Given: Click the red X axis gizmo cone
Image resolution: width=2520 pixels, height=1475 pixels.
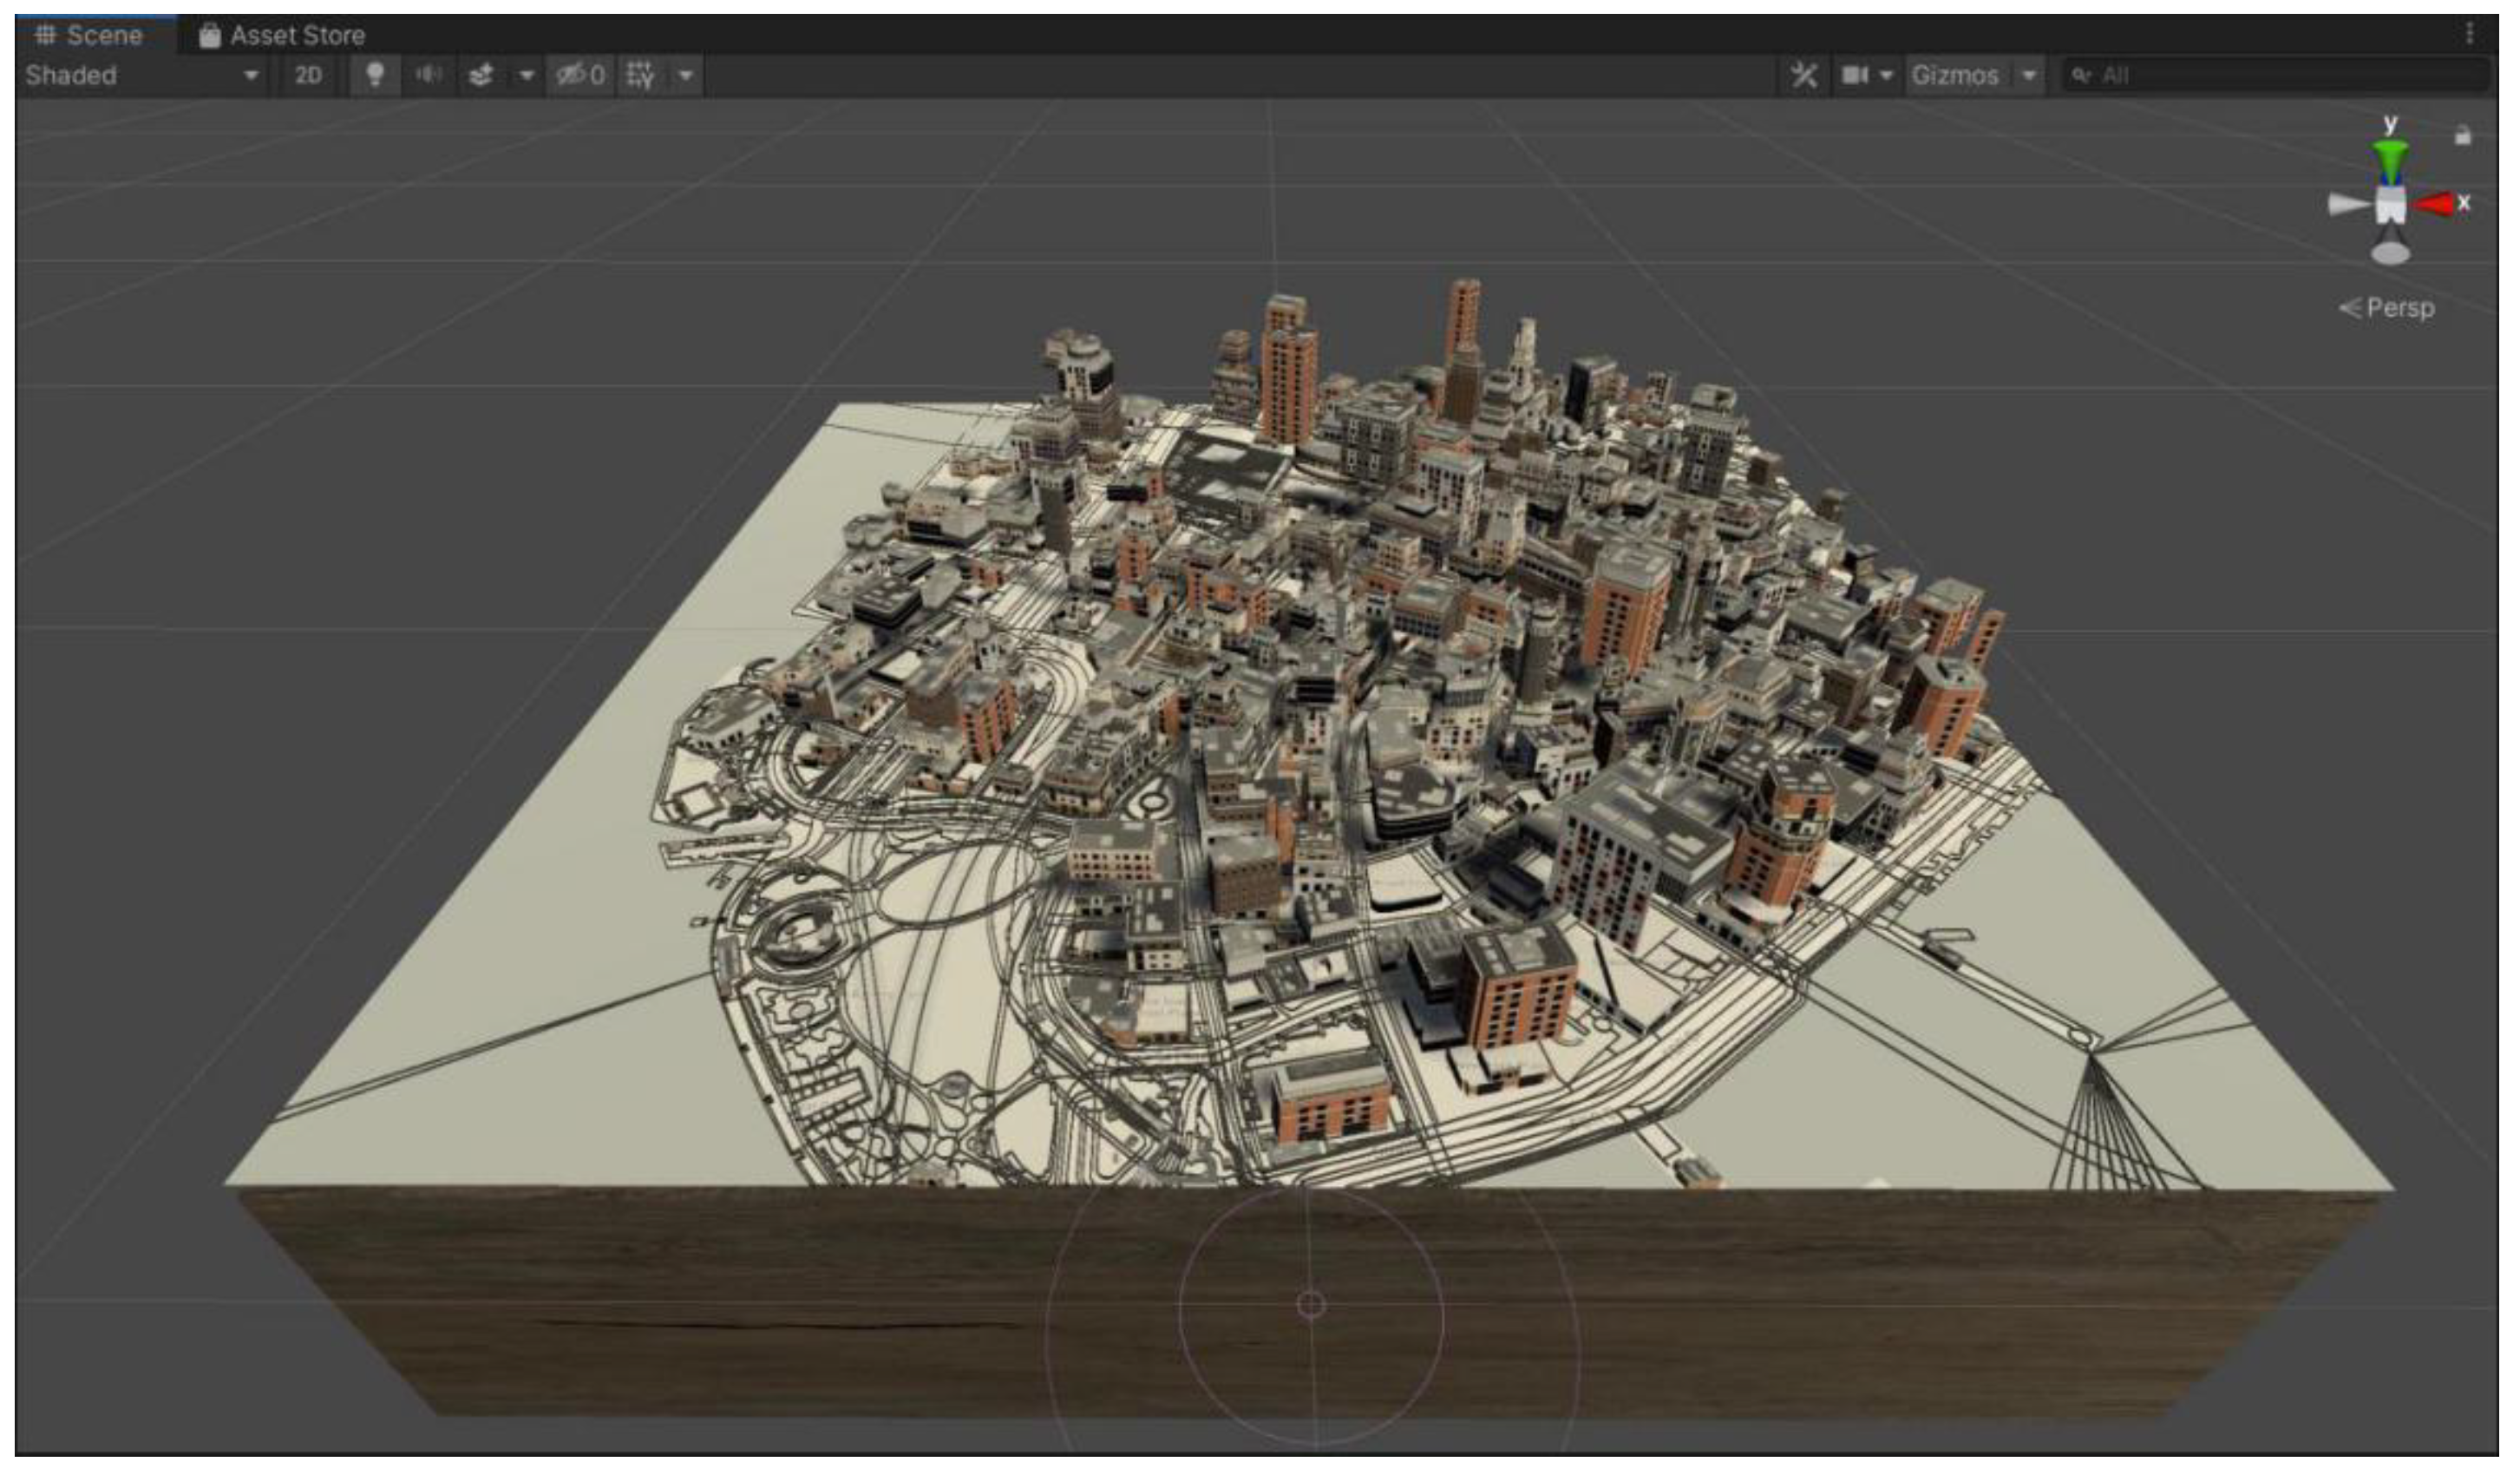Looking at the screenshot, I should [2436, 204].
